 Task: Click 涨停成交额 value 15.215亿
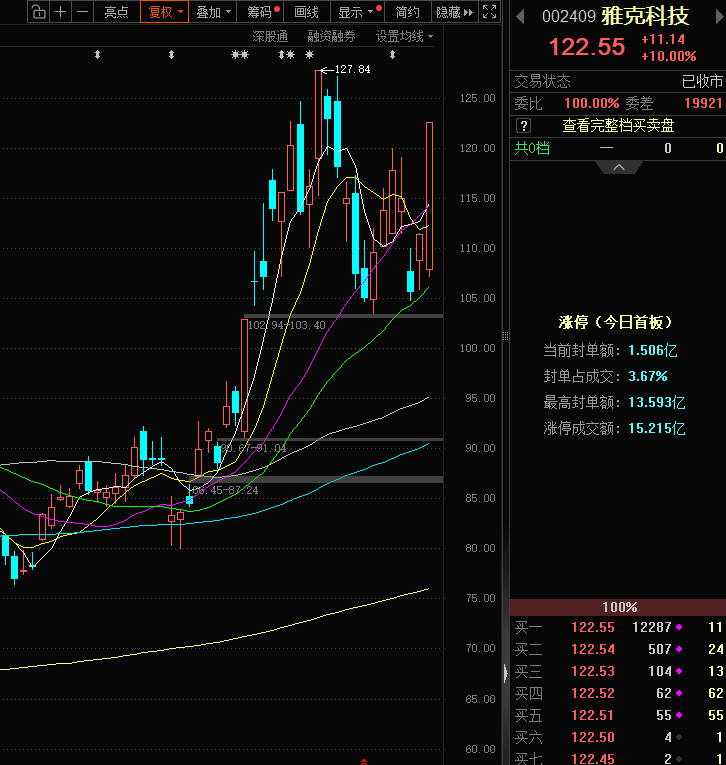[x=656, y=428]
